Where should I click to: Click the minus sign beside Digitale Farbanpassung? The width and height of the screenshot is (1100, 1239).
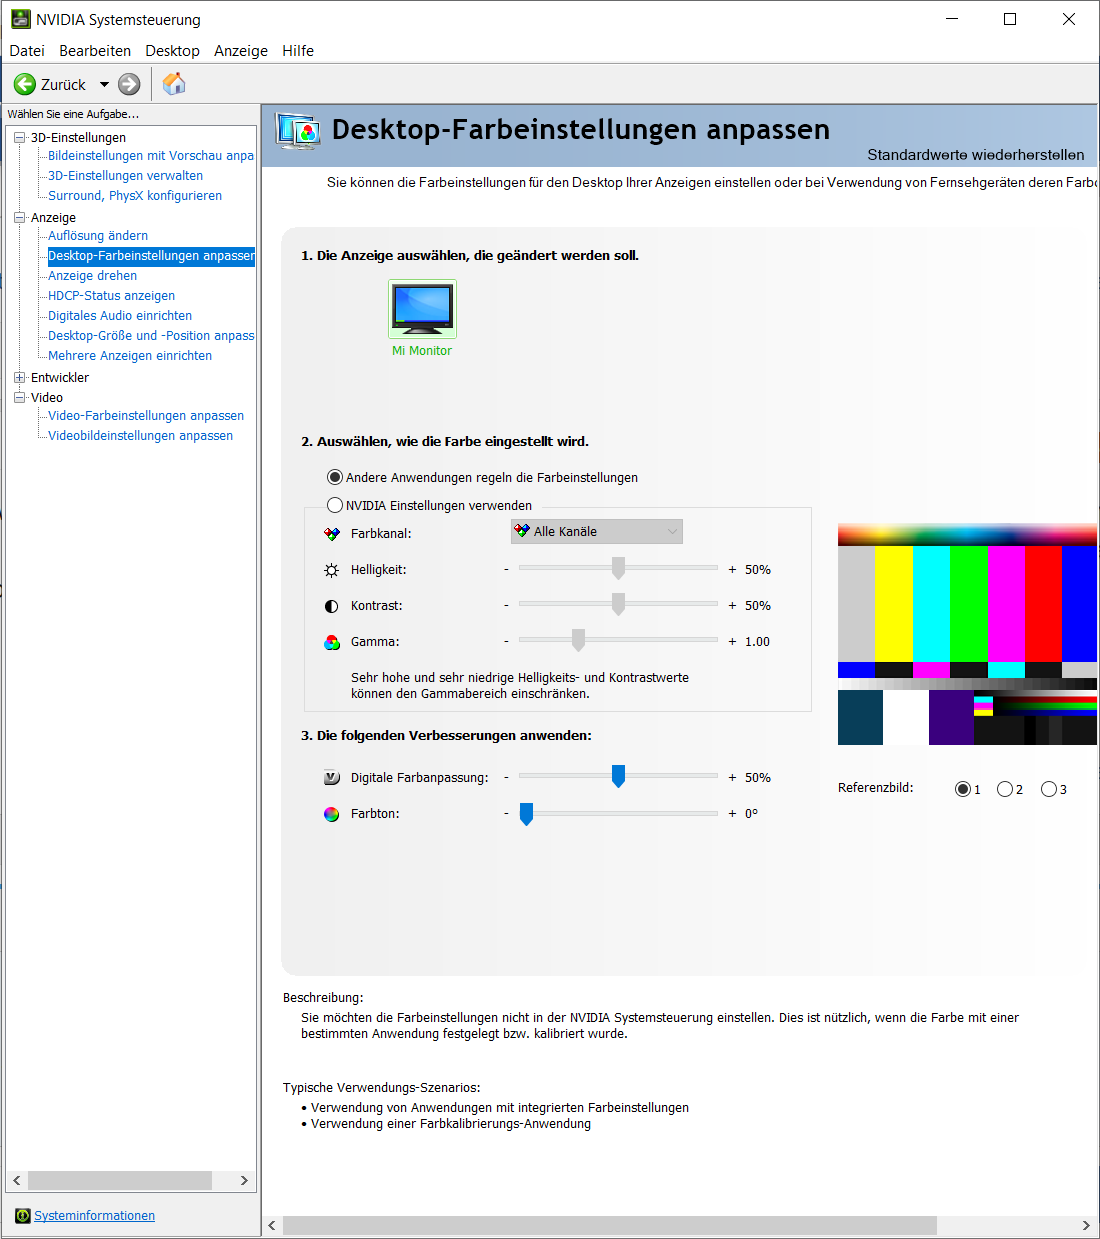506,778
